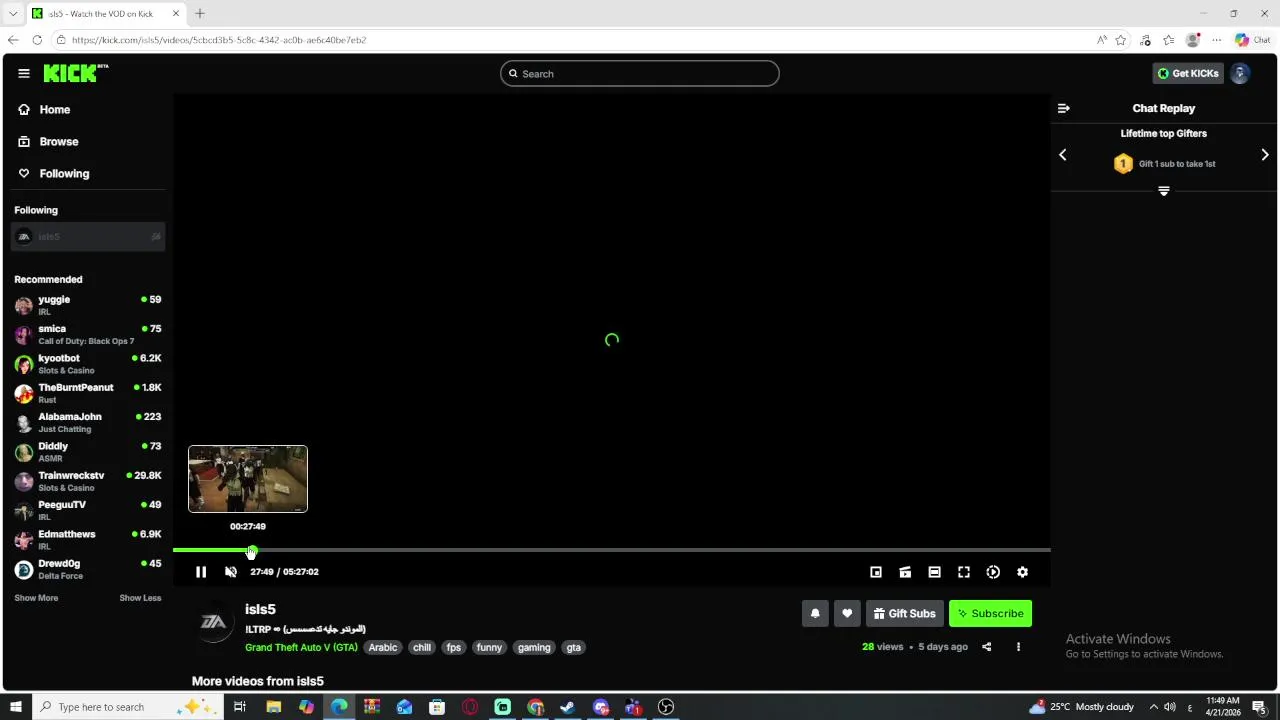Click the Kick logo

[x=75, y=73]
